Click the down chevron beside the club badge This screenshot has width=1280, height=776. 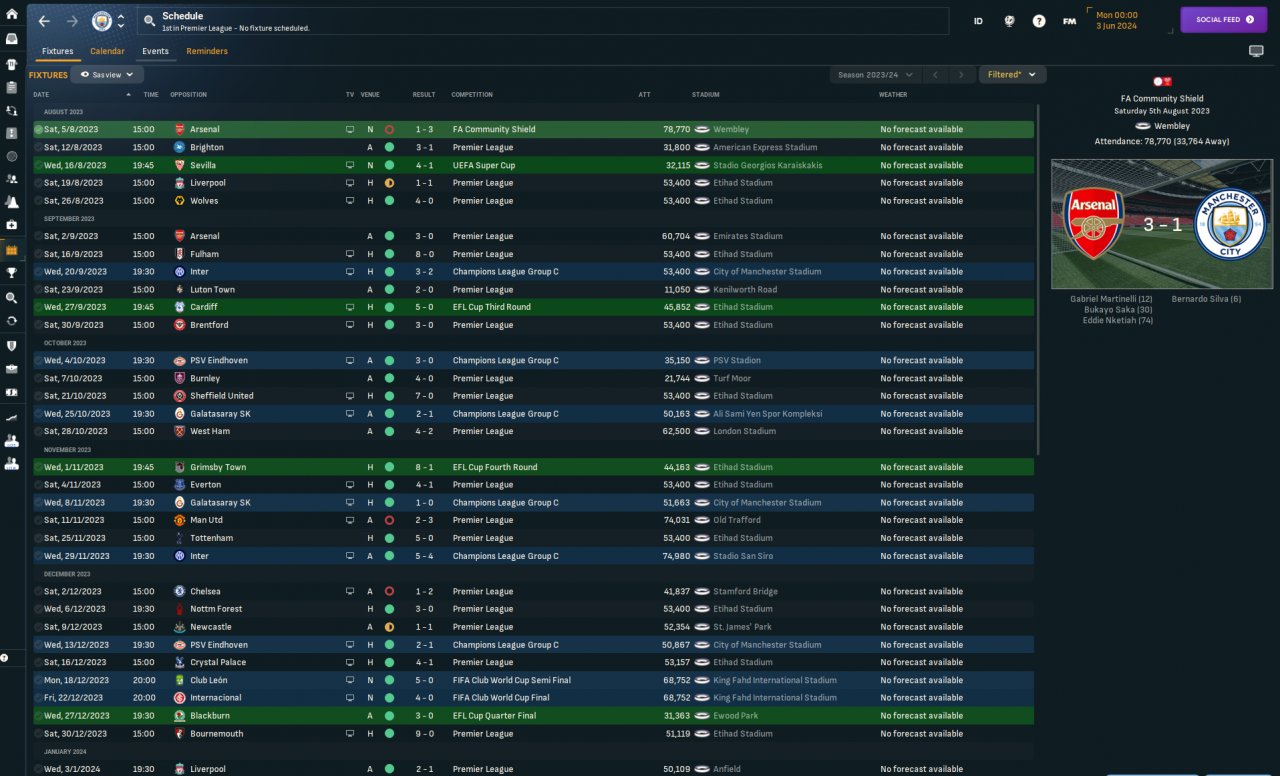pos(121,26)
